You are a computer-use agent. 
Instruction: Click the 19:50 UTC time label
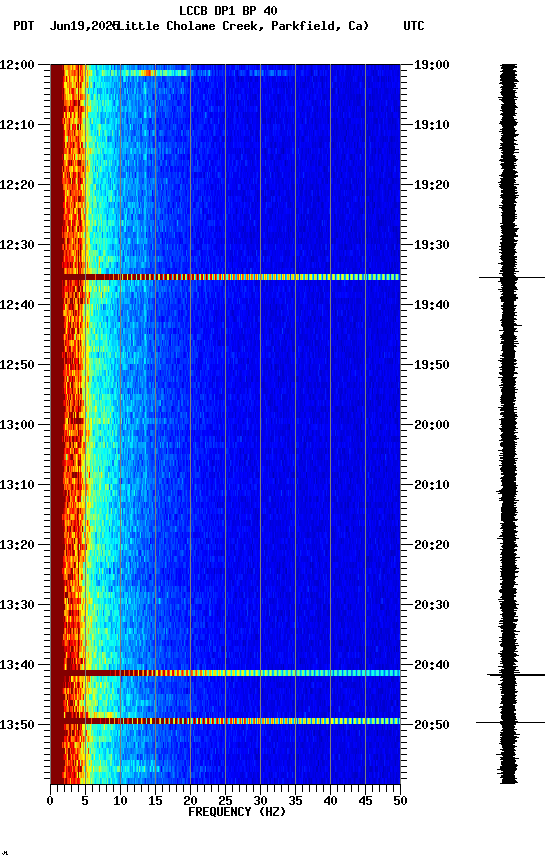coord(432,365)
